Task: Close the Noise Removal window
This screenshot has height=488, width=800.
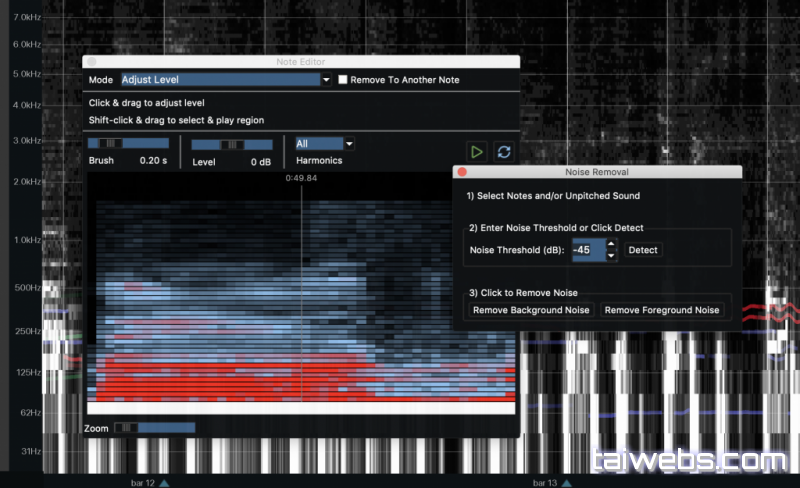Action: click(462, 172)
